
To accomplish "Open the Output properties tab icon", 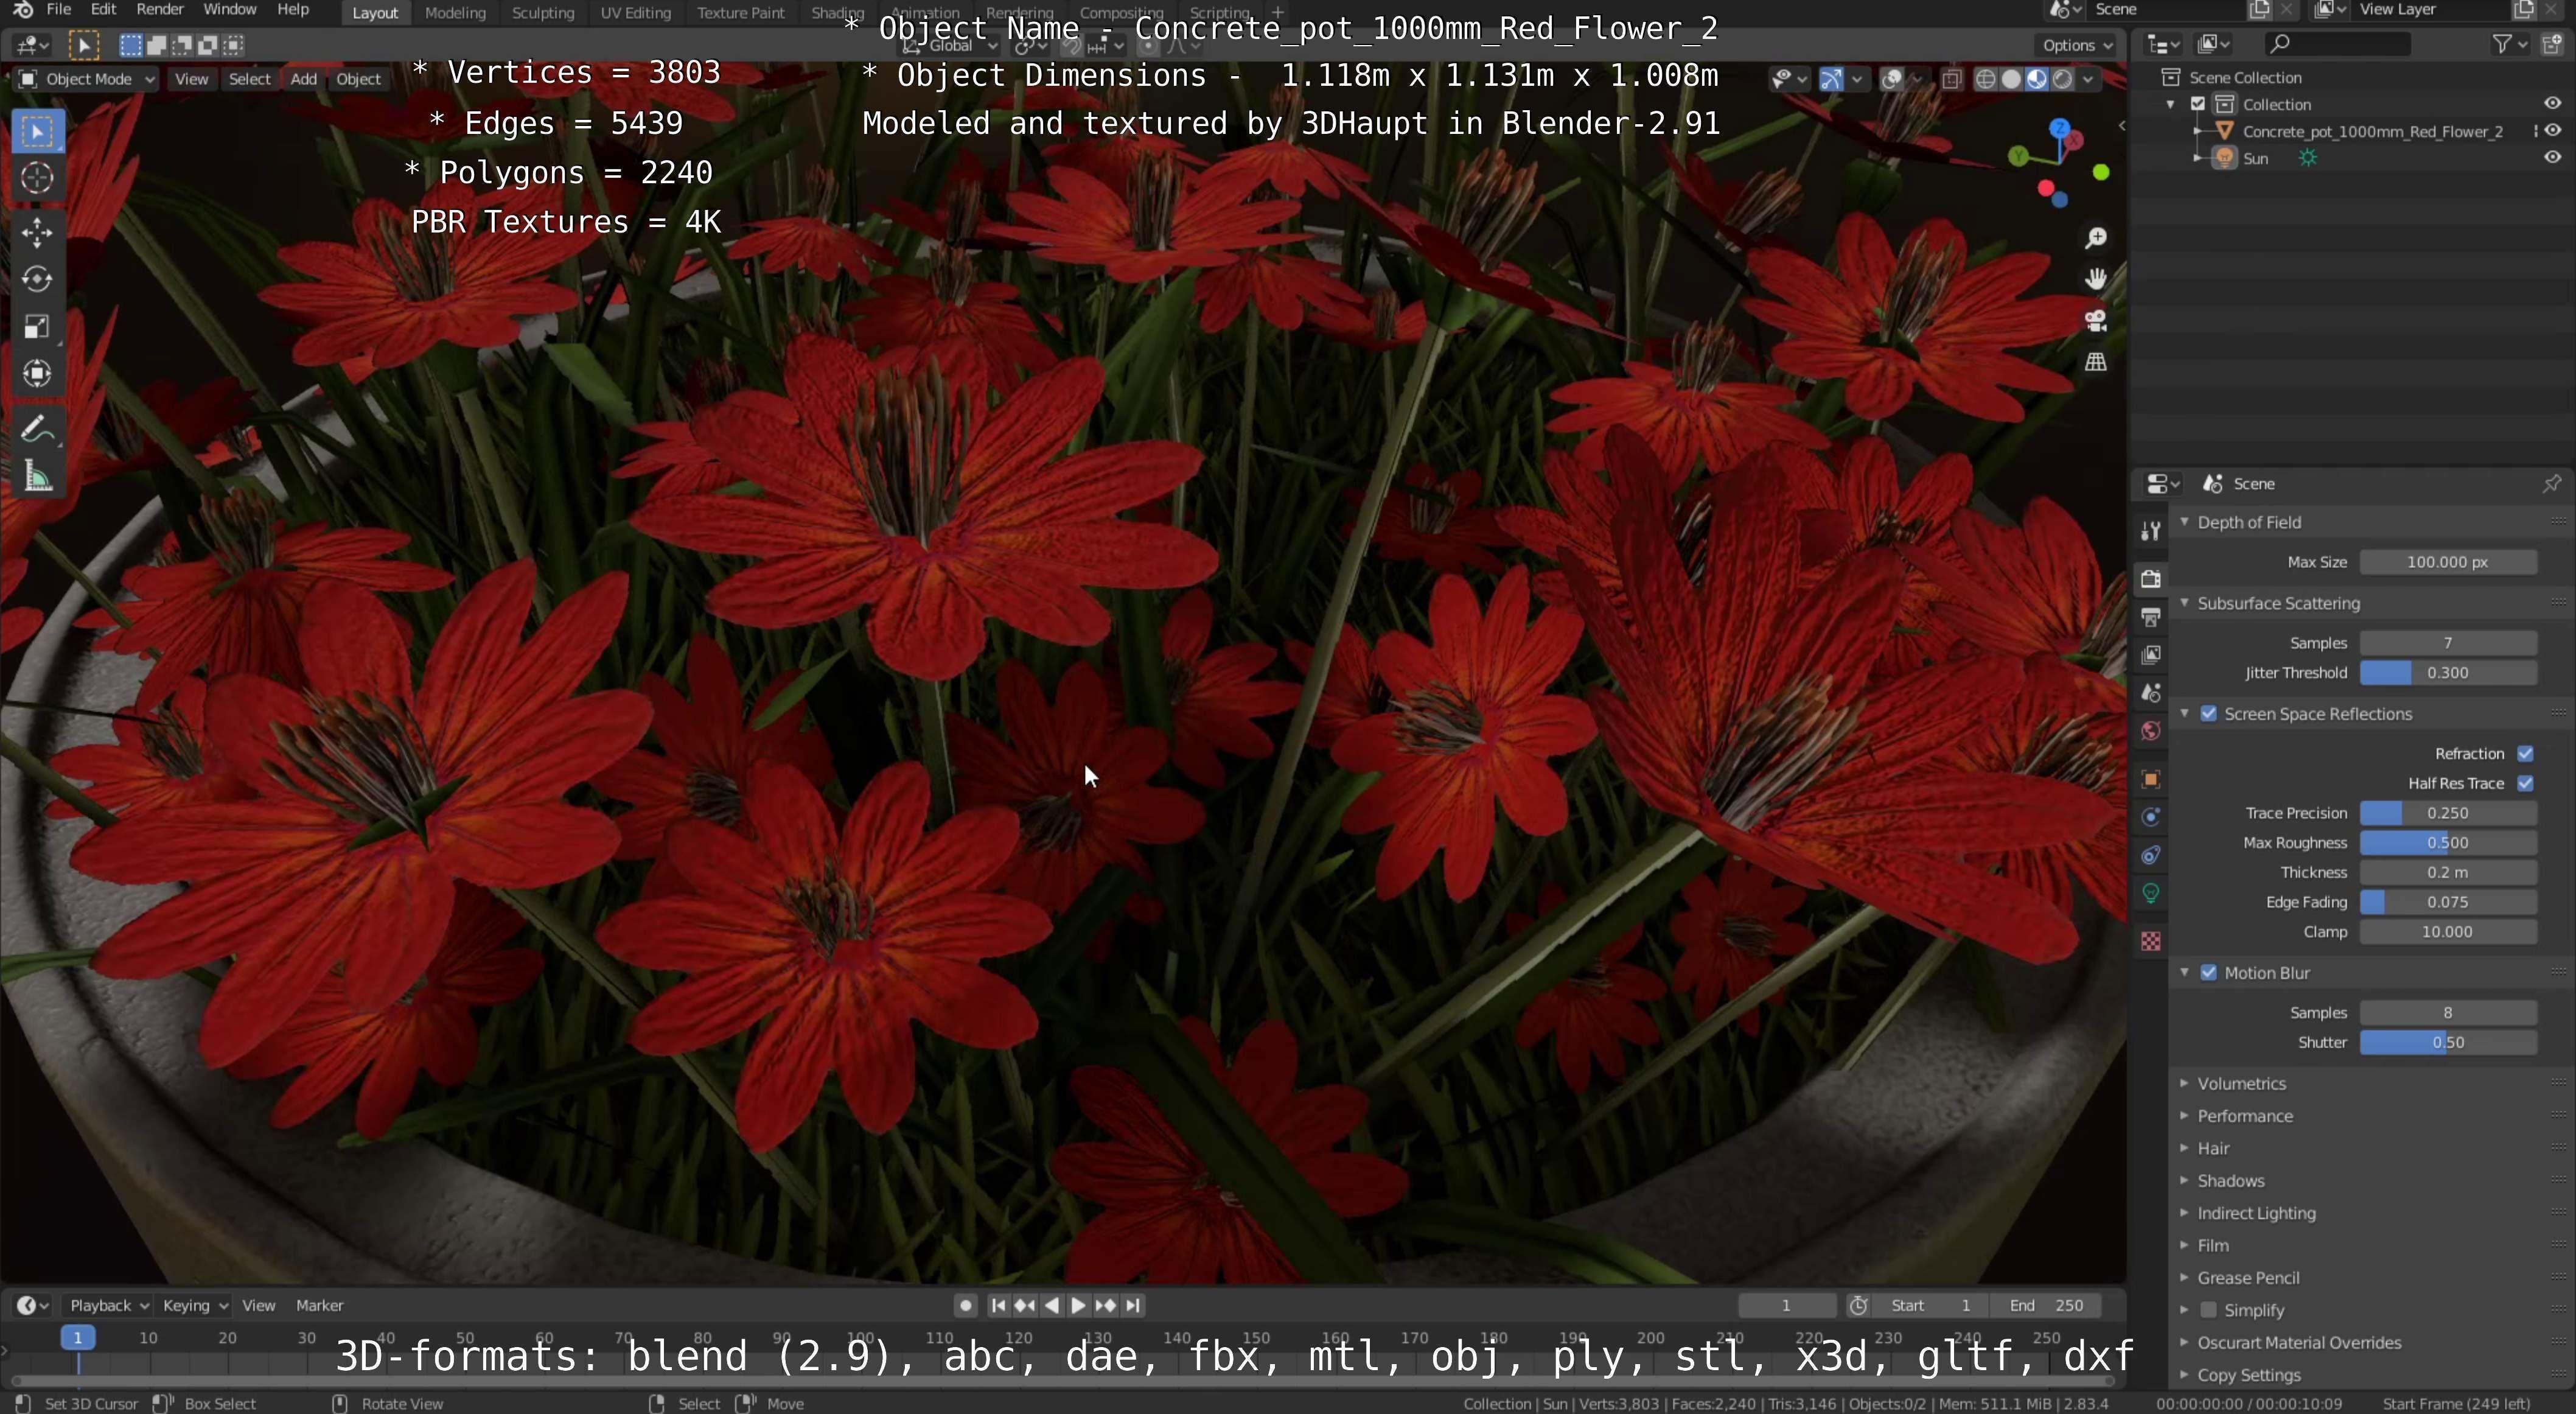I will [x=2150, y=617].
